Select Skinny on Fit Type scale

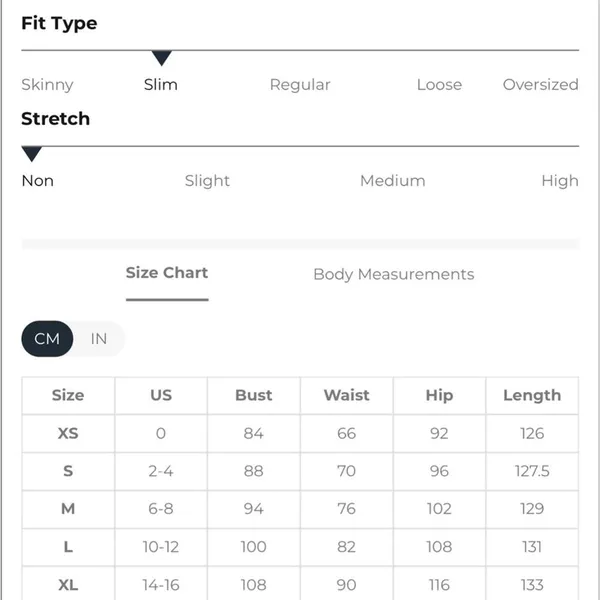pos(47,85)
